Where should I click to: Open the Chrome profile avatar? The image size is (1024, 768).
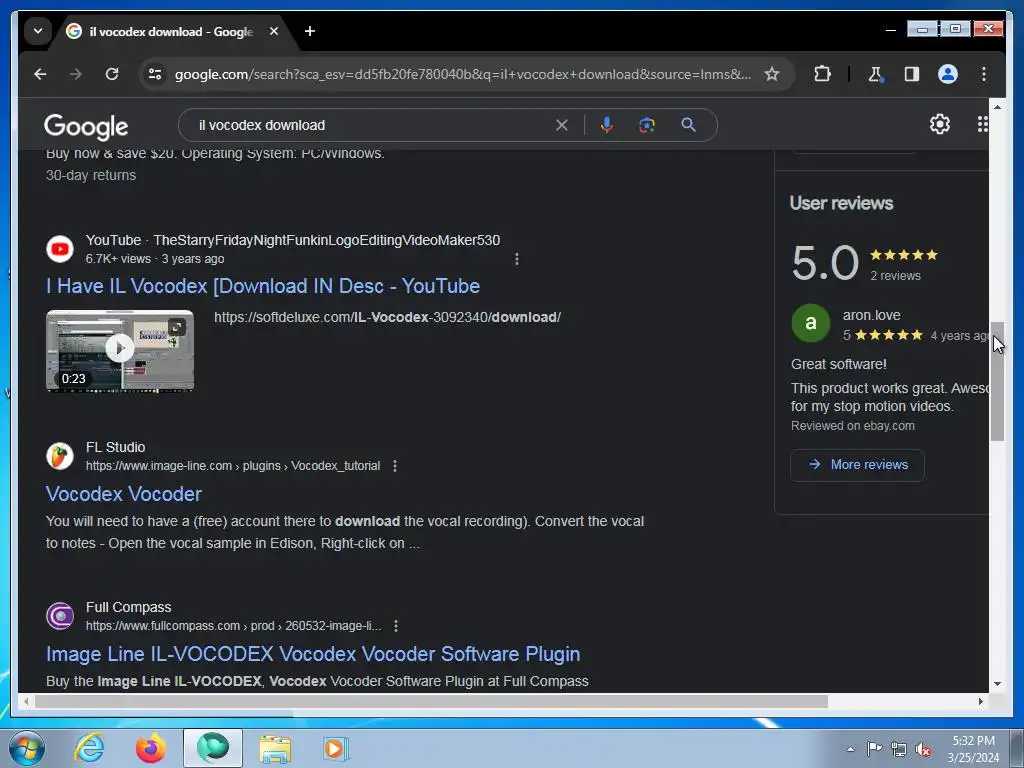tap(948, 74)
